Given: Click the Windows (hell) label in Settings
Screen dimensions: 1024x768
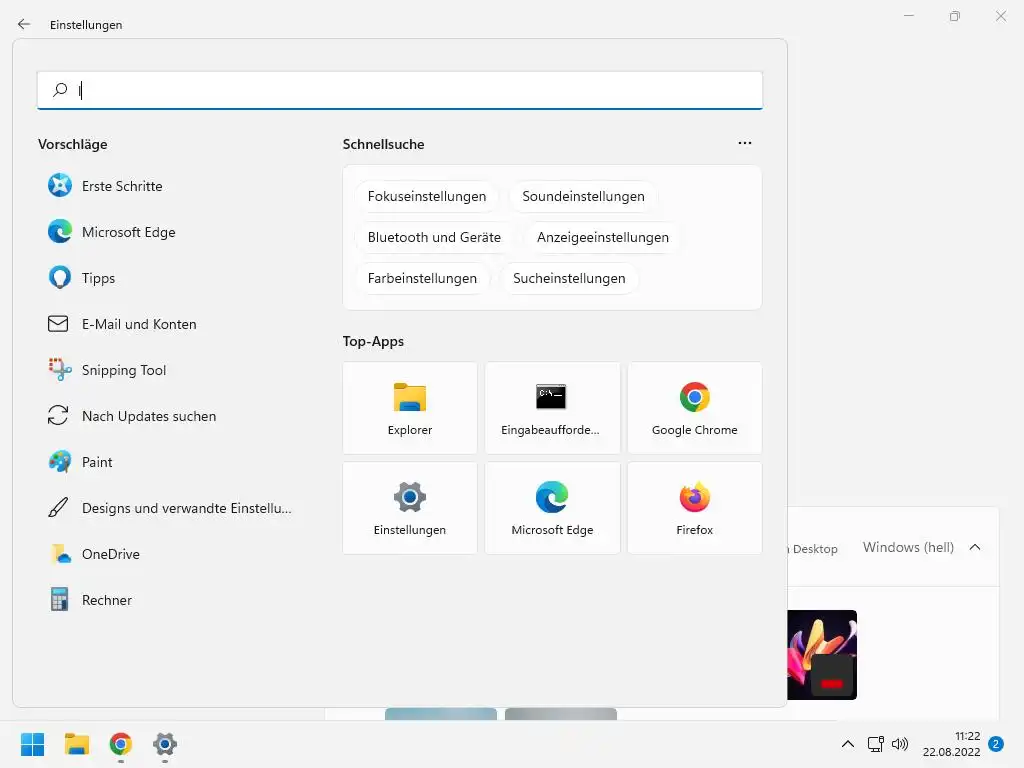Looking at the screenshot, I should [908, 547].
